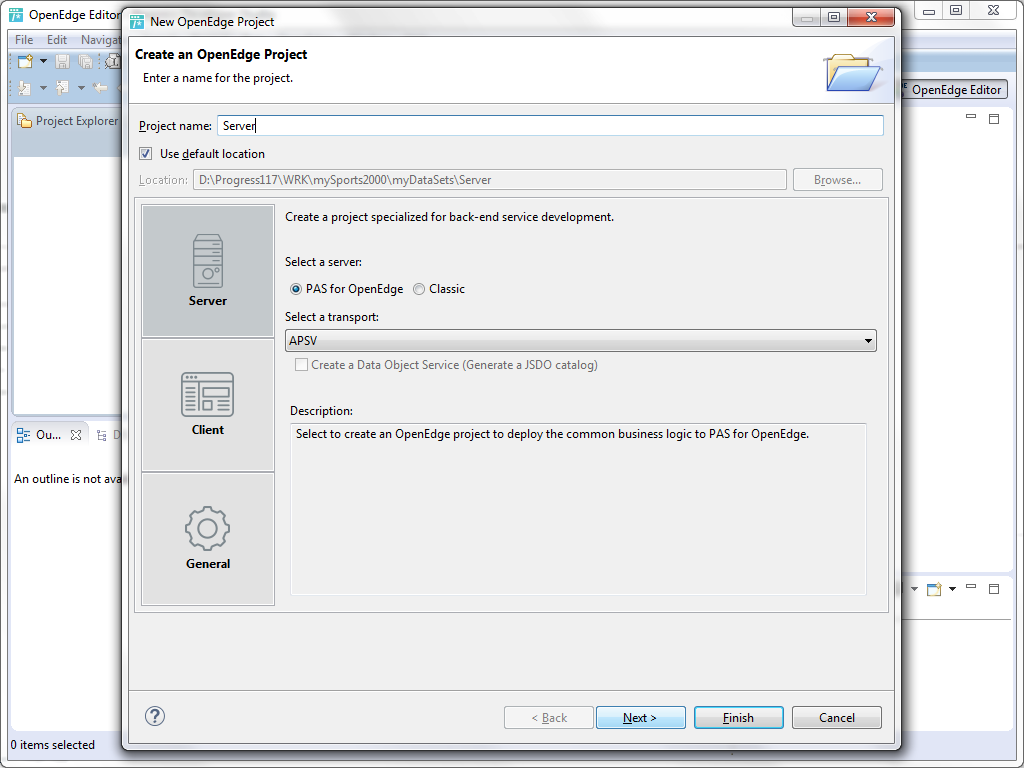This screenshot has height=768, width=1024.
Task: Maximize the right editor area panel
Action: point(994,119)
